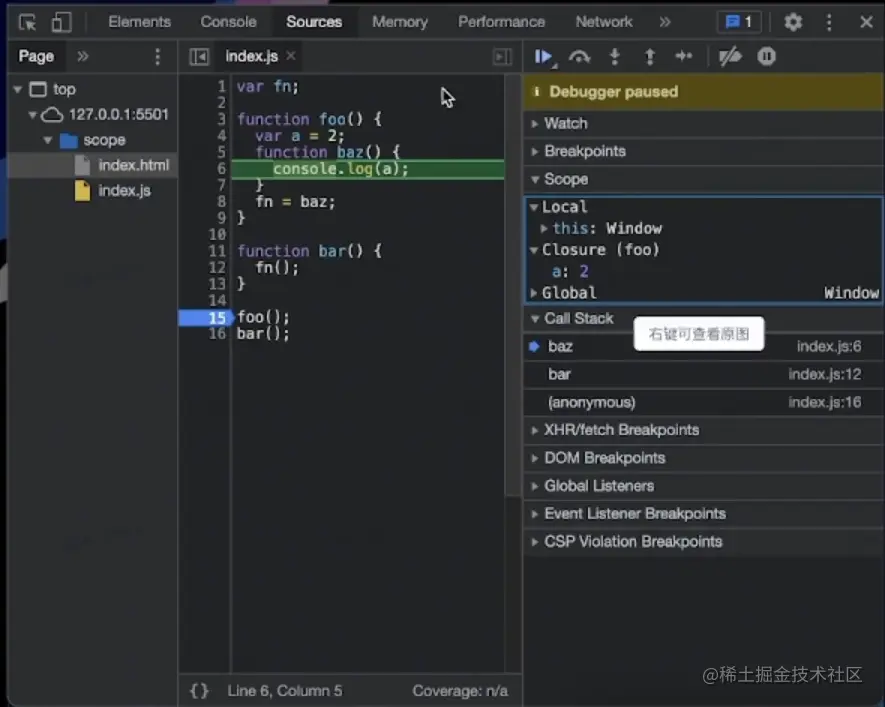The image size is (885, 707).
Task: Select the baz call stack frame
Action: pos(704,346)
